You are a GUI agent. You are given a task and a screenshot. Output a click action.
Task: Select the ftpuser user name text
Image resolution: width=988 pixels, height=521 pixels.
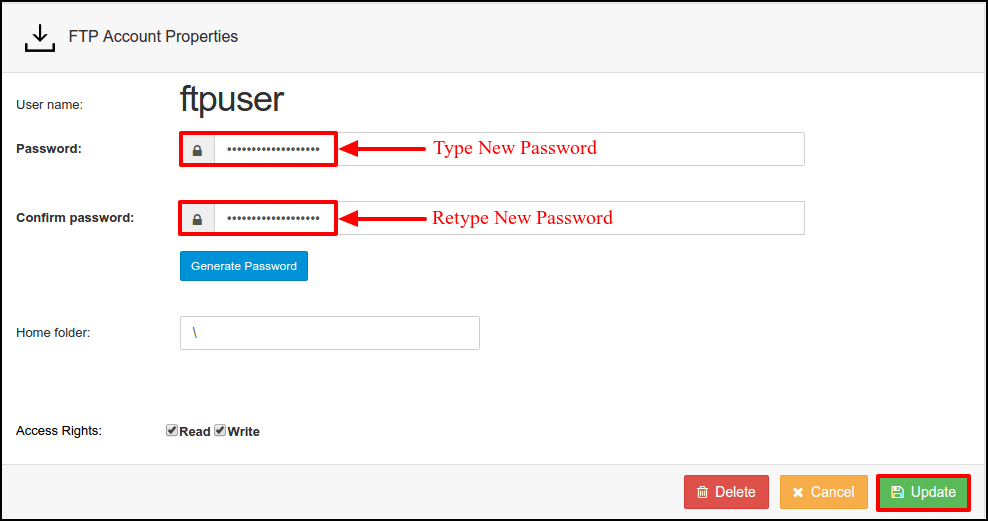coord(232,100)
